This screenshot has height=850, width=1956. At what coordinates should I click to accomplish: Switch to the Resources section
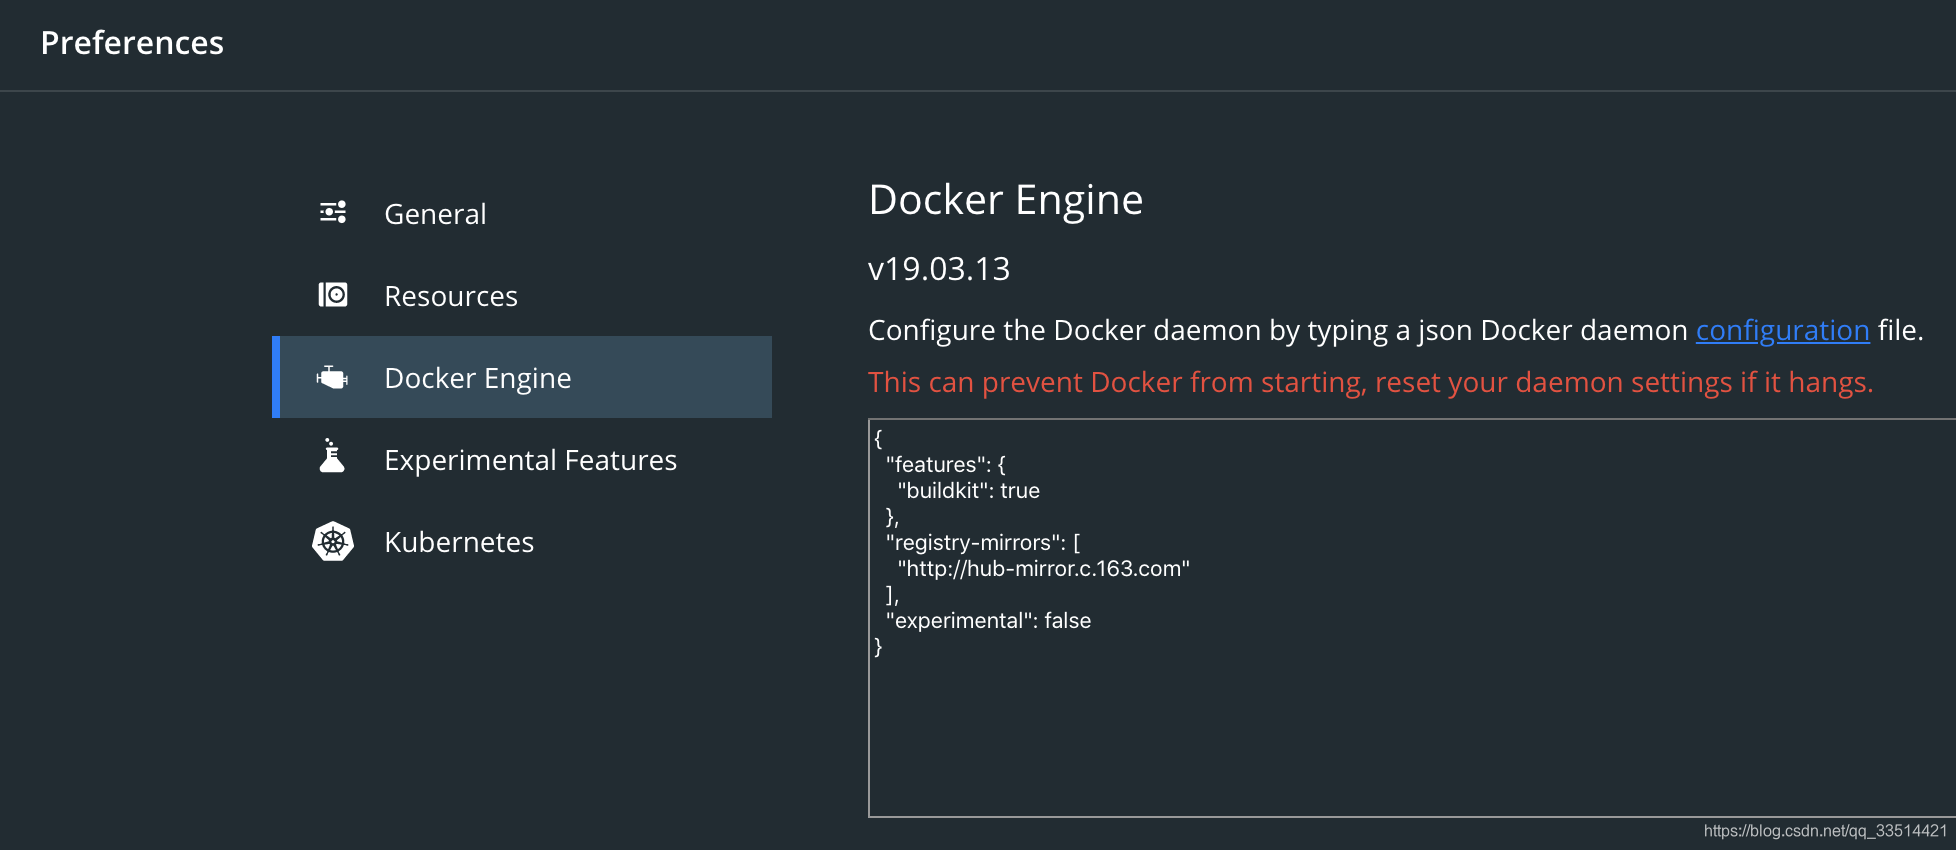click(522, 295)
